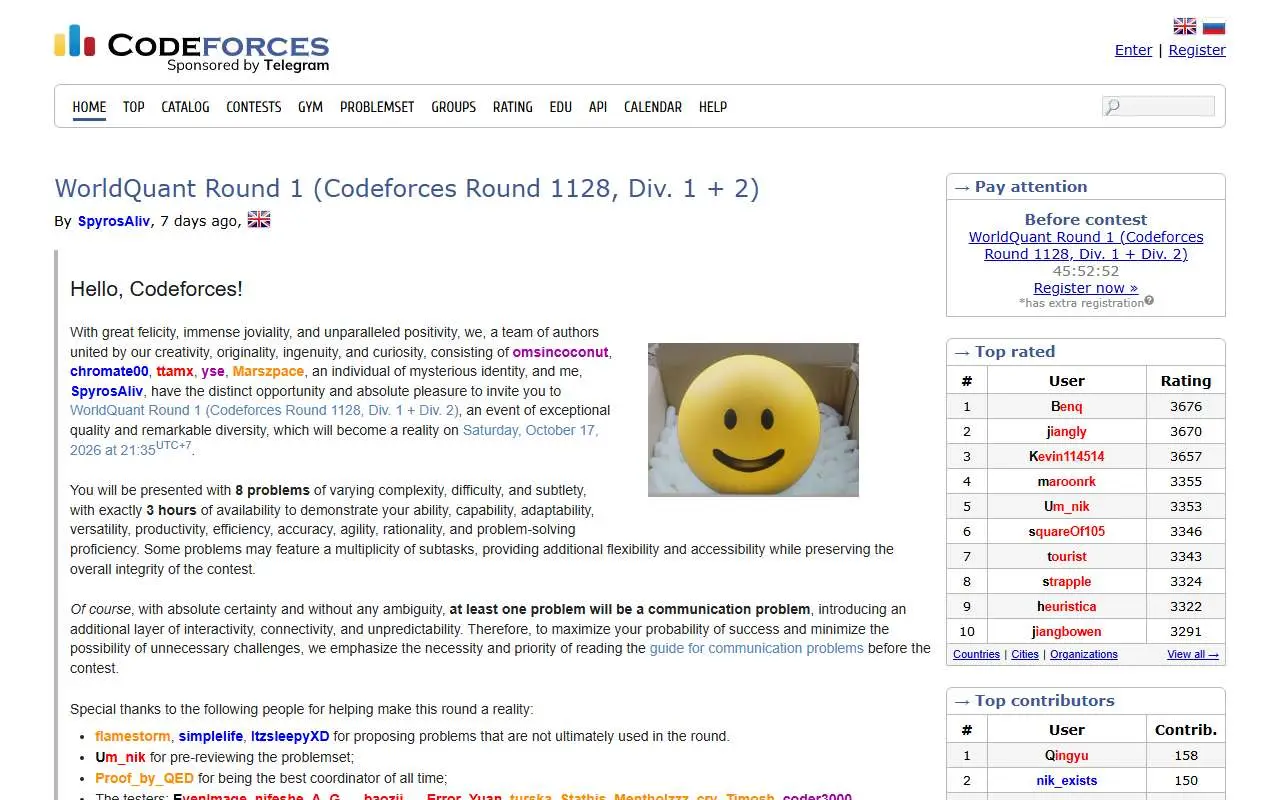Viewport: 1280px width, 800px height.
Task: Open the Saturday, October 17 contest time link
Action: coord(334,440)
